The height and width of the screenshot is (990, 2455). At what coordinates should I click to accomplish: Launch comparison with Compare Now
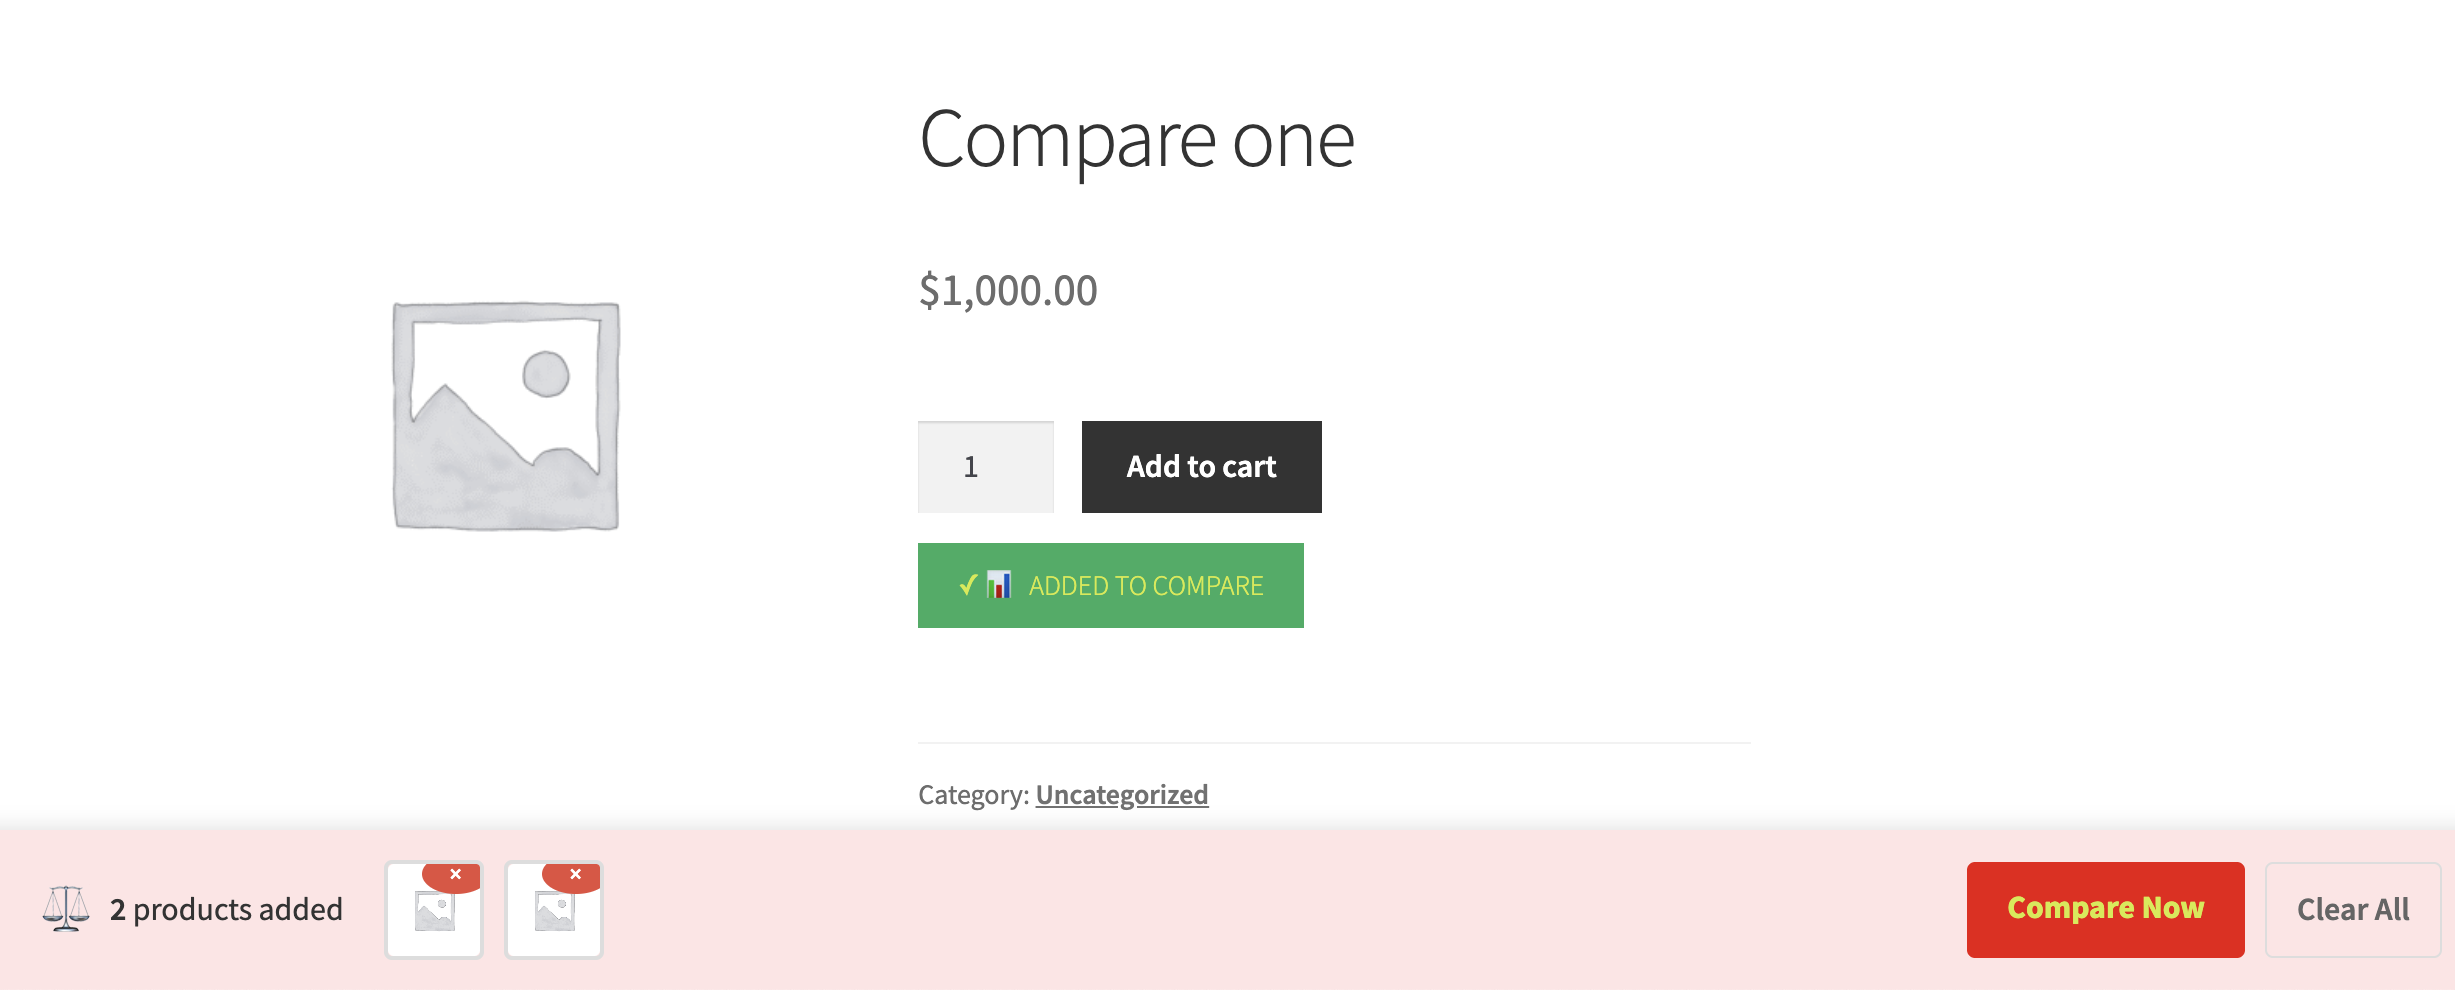[x=2105, y=909]
